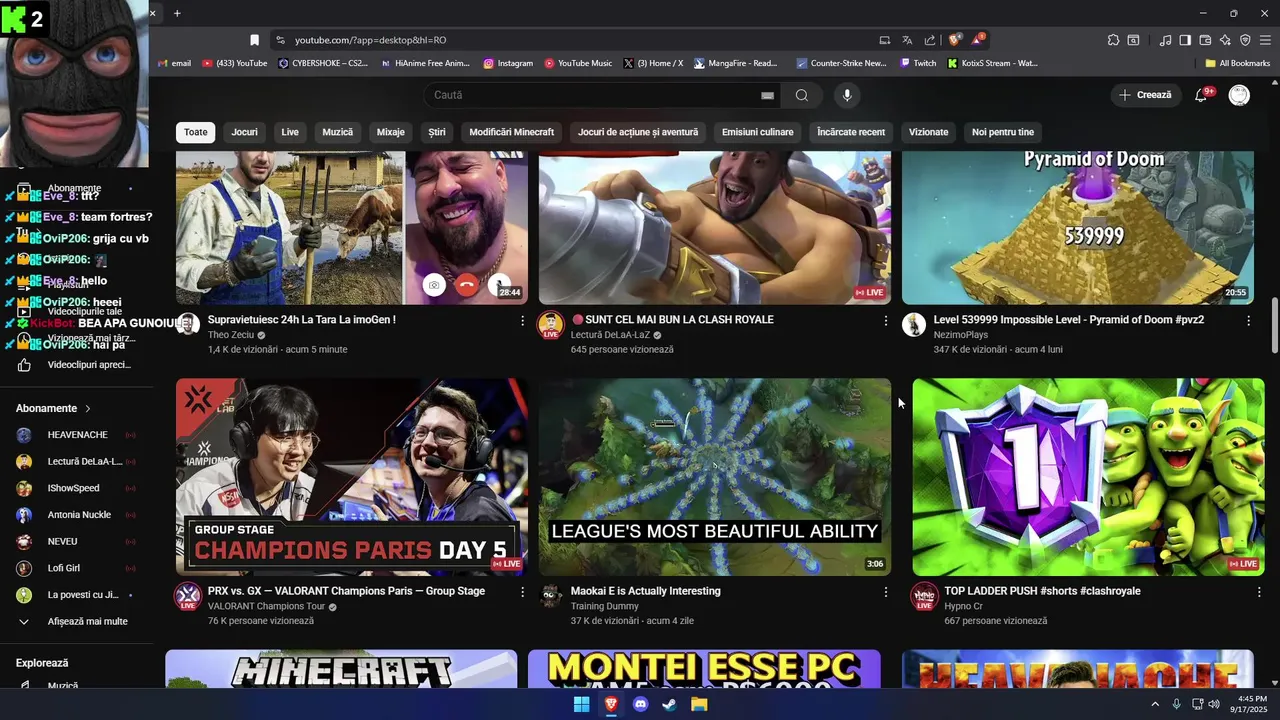This screenshot has height=720, width=1280.
Task: Show hidden system tray icons chevron
Action: pyautogui.click(x=1156, y=704)
